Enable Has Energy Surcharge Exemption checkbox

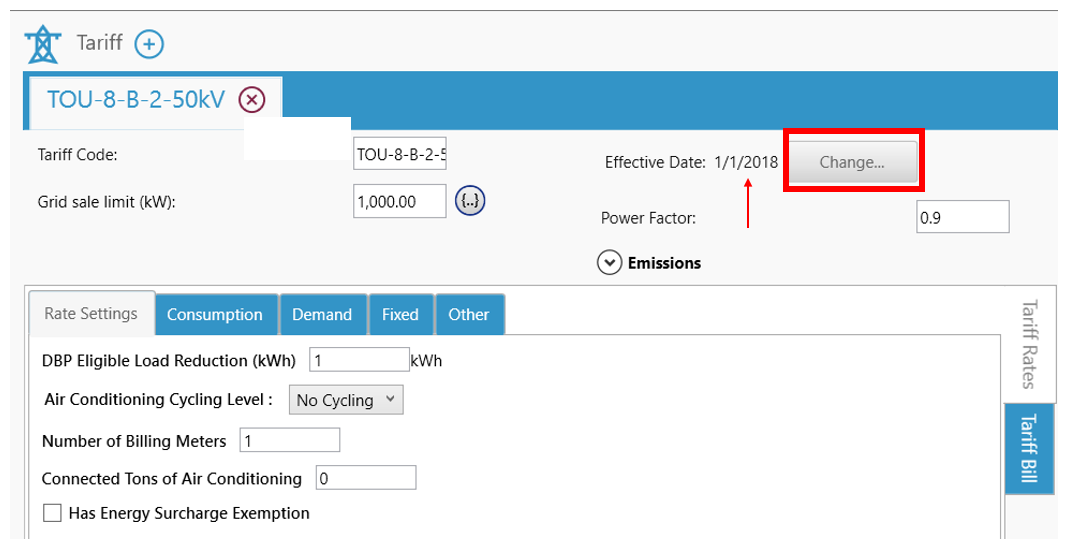click(53, 513)
